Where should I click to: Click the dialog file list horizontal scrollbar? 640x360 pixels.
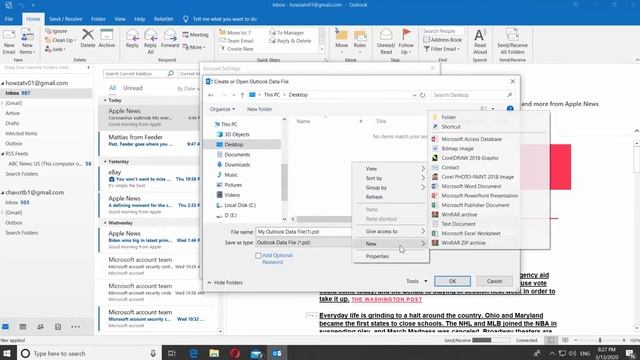click(x=324, y=219)
